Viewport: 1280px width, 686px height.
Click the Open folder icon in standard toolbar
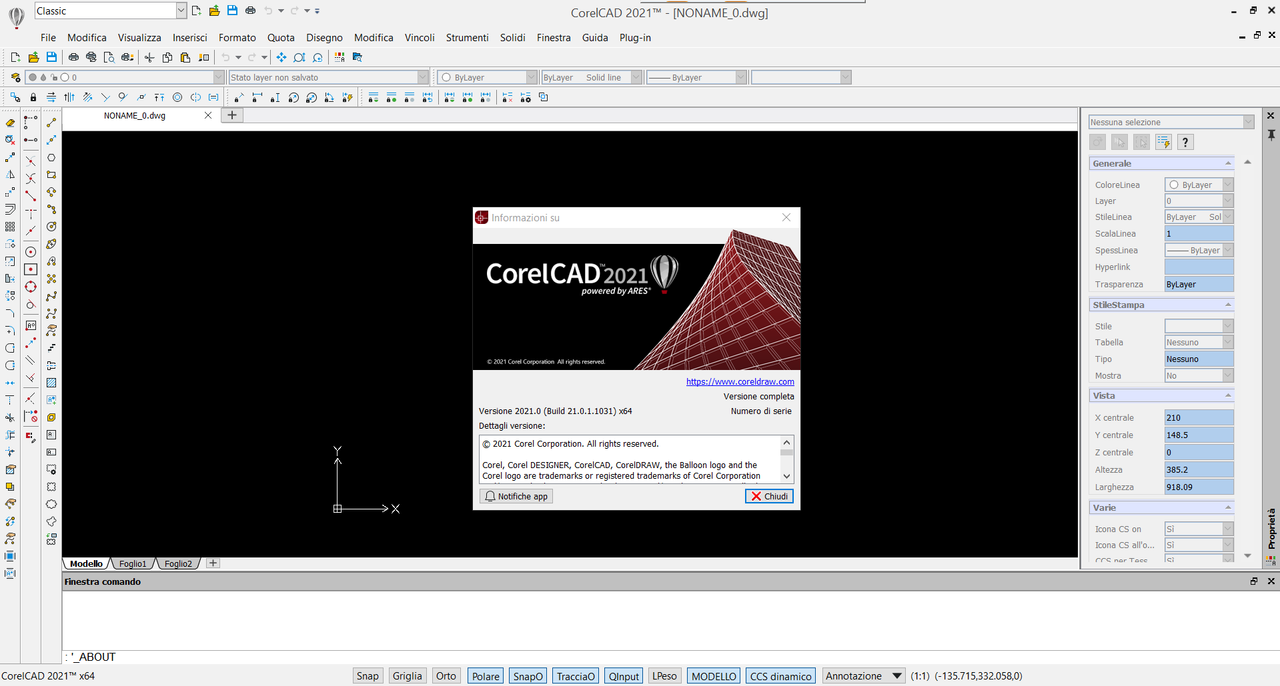tap(33, 57)
